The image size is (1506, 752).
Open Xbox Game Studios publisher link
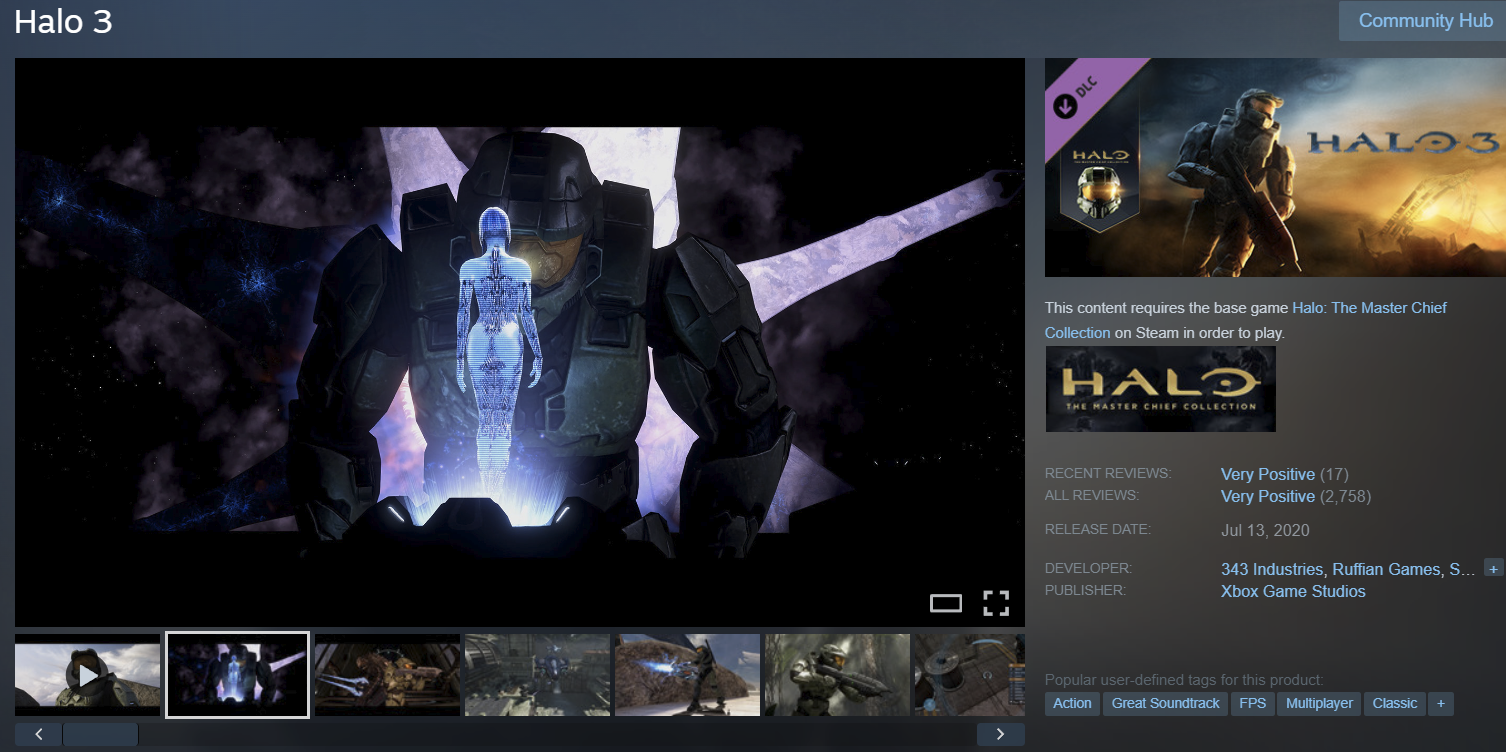click(1293, 591)
